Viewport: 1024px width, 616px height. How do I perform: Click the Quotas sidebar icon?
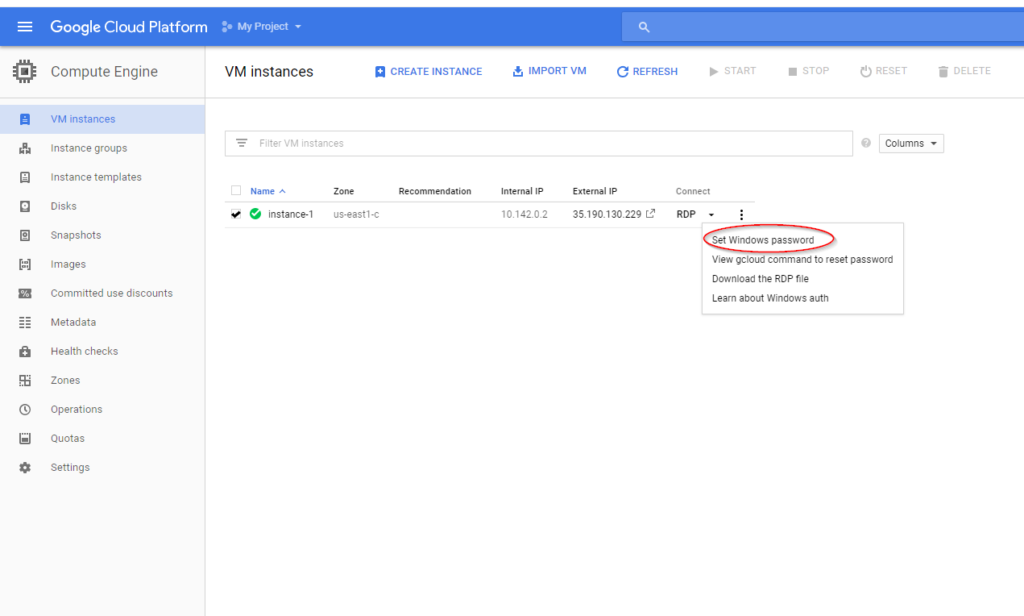tap(25, 438)
